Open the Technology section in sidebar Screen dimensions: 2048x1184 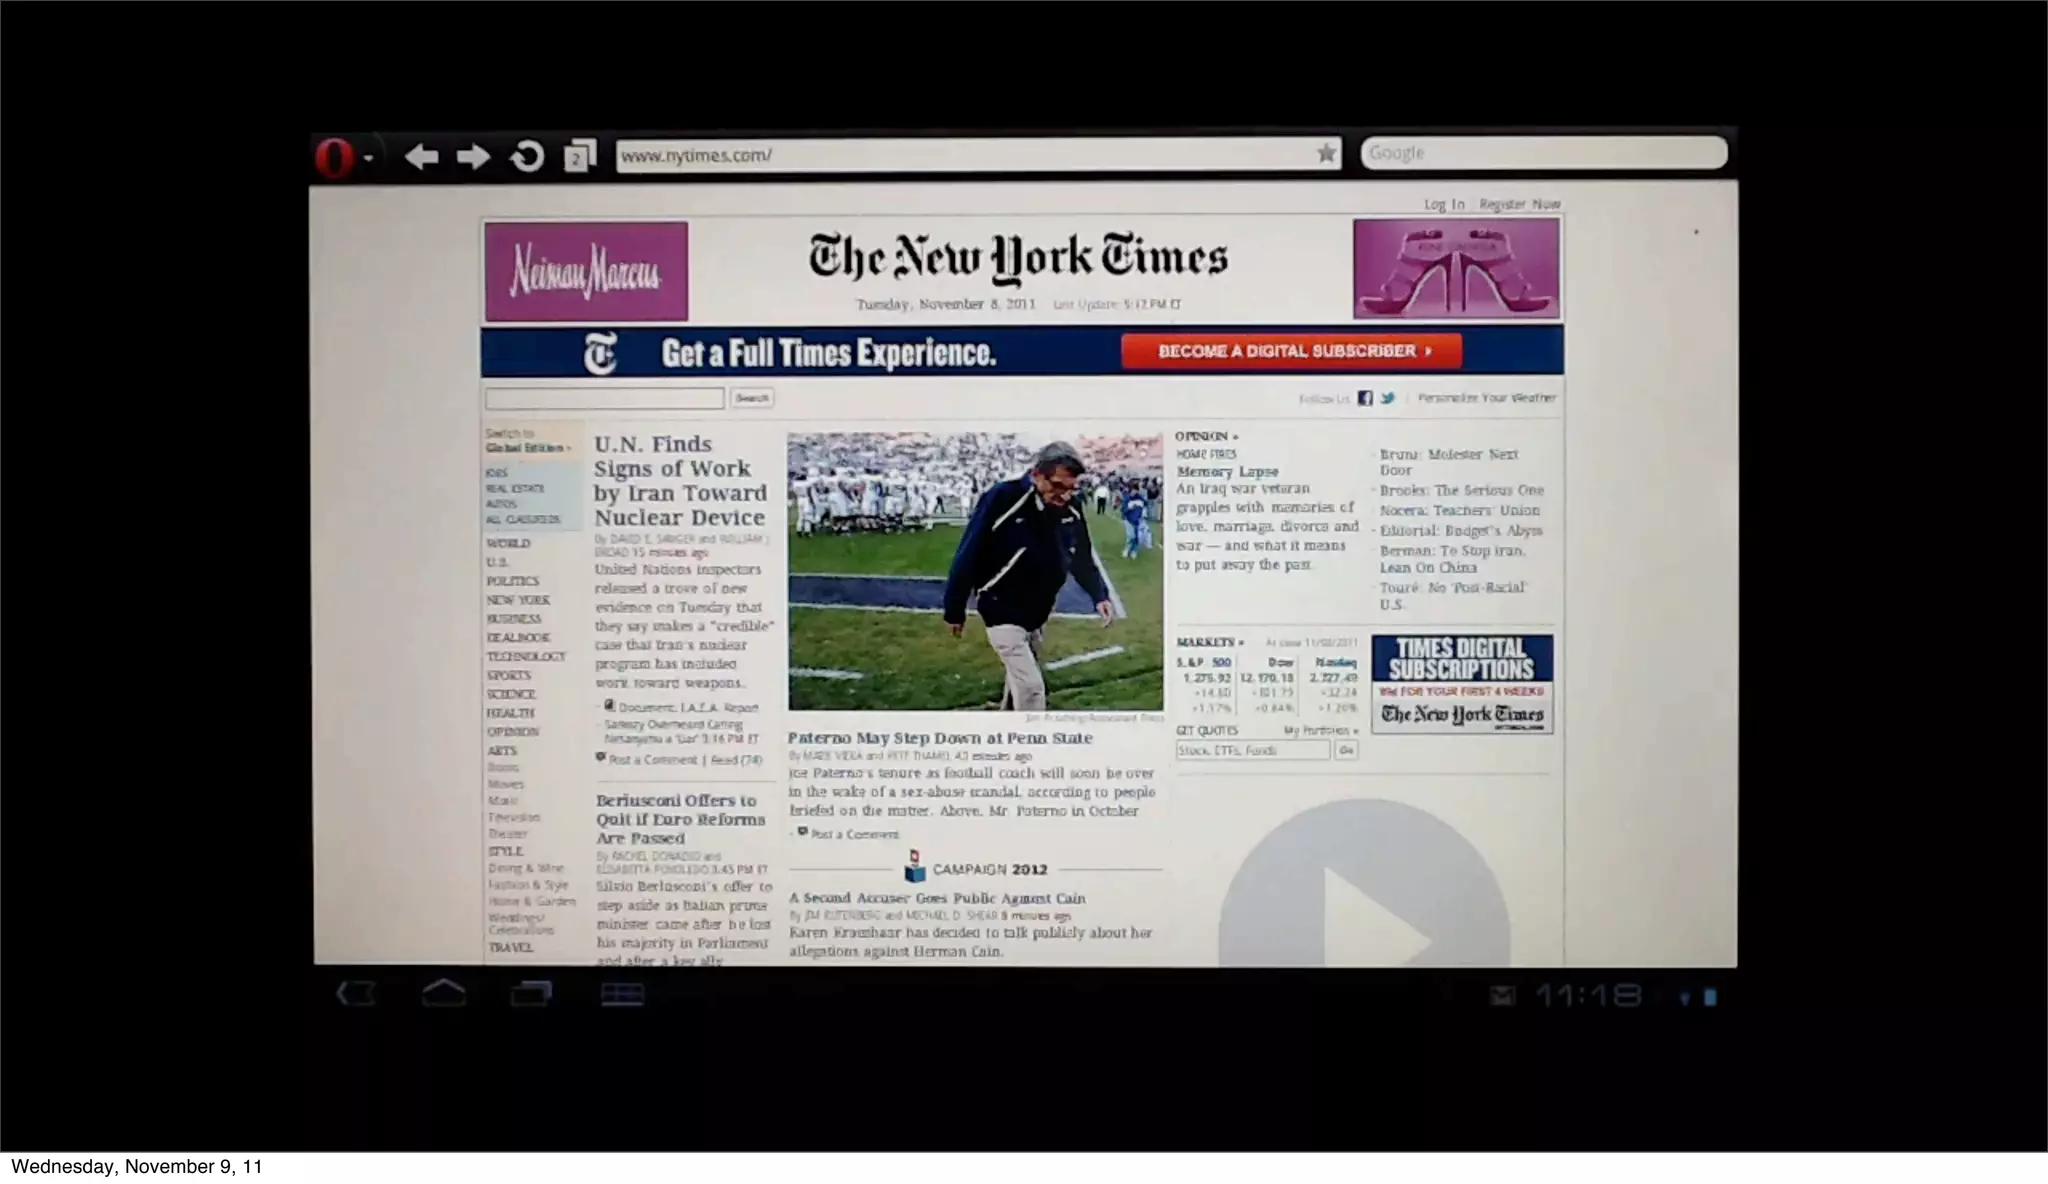pyautogui.click(x=526, y=657)
